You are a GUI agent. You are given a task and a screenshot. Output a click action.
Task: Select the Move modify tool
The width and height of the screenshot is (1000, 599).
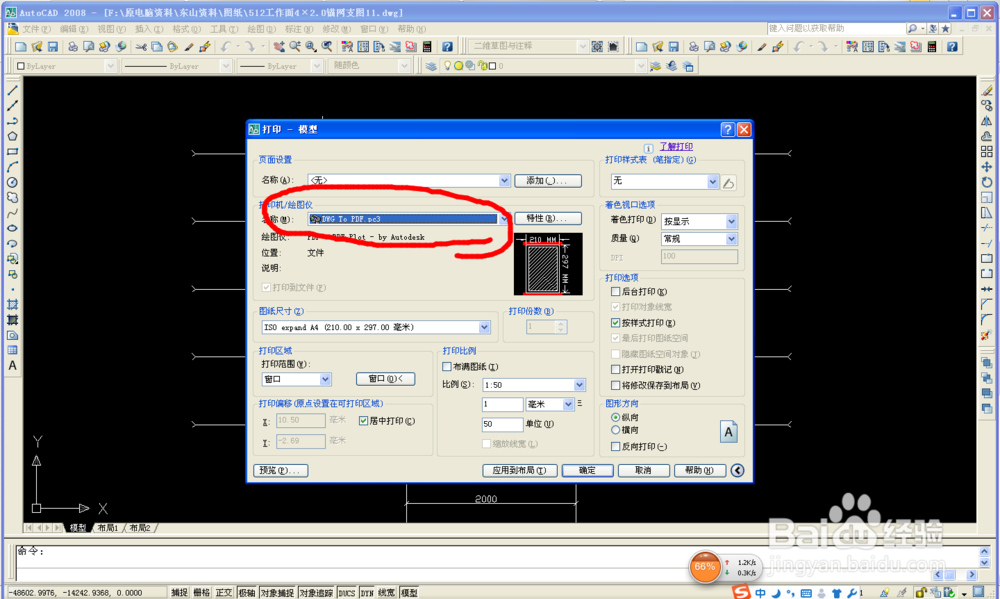(x=987, y=167)
